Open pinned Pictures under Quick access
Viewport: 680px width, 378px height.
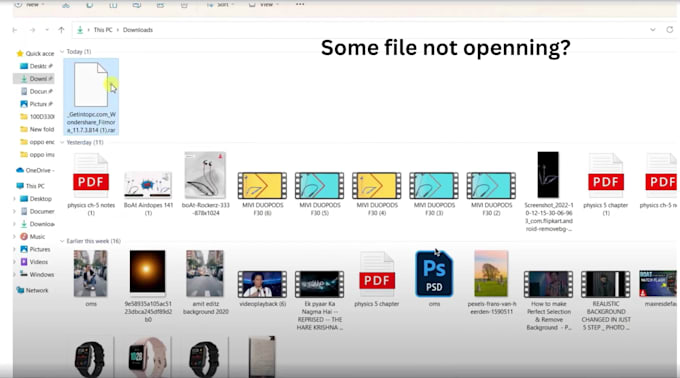click(36, 104)
